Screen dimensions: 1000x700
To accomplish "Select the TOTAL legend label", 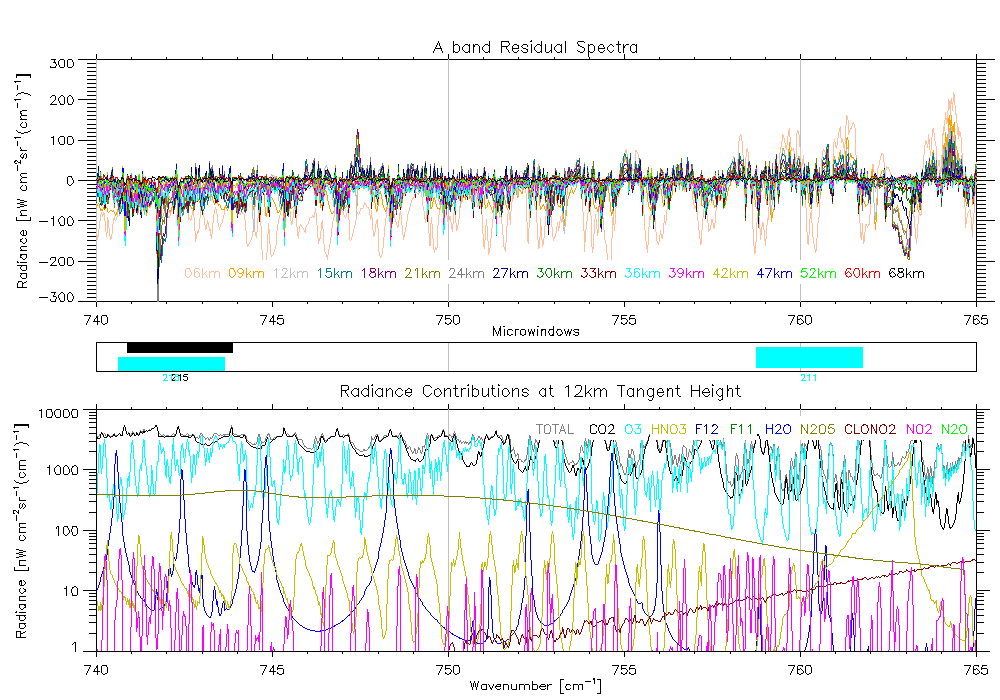I will [555, 430].
